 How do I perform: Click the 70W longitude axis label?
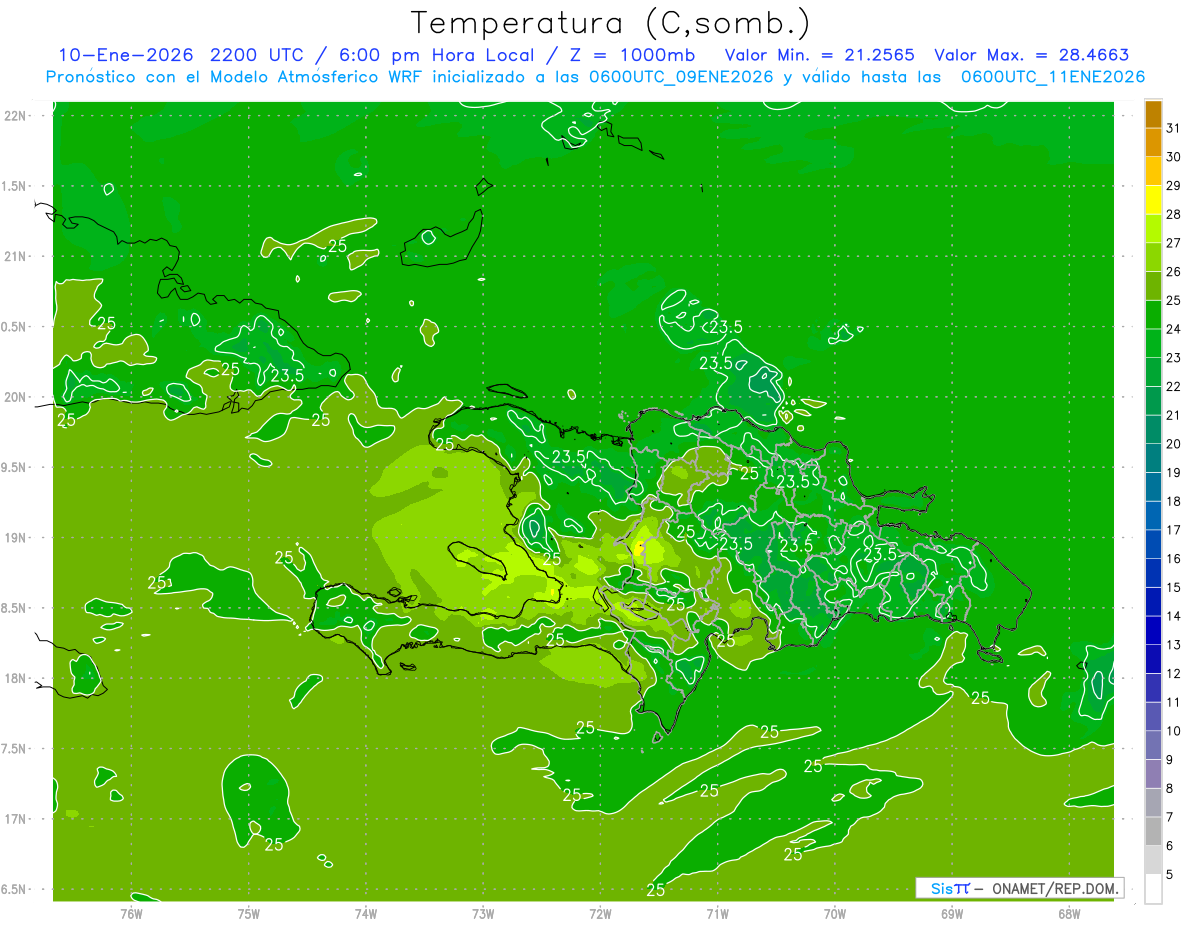coord(835,914)
